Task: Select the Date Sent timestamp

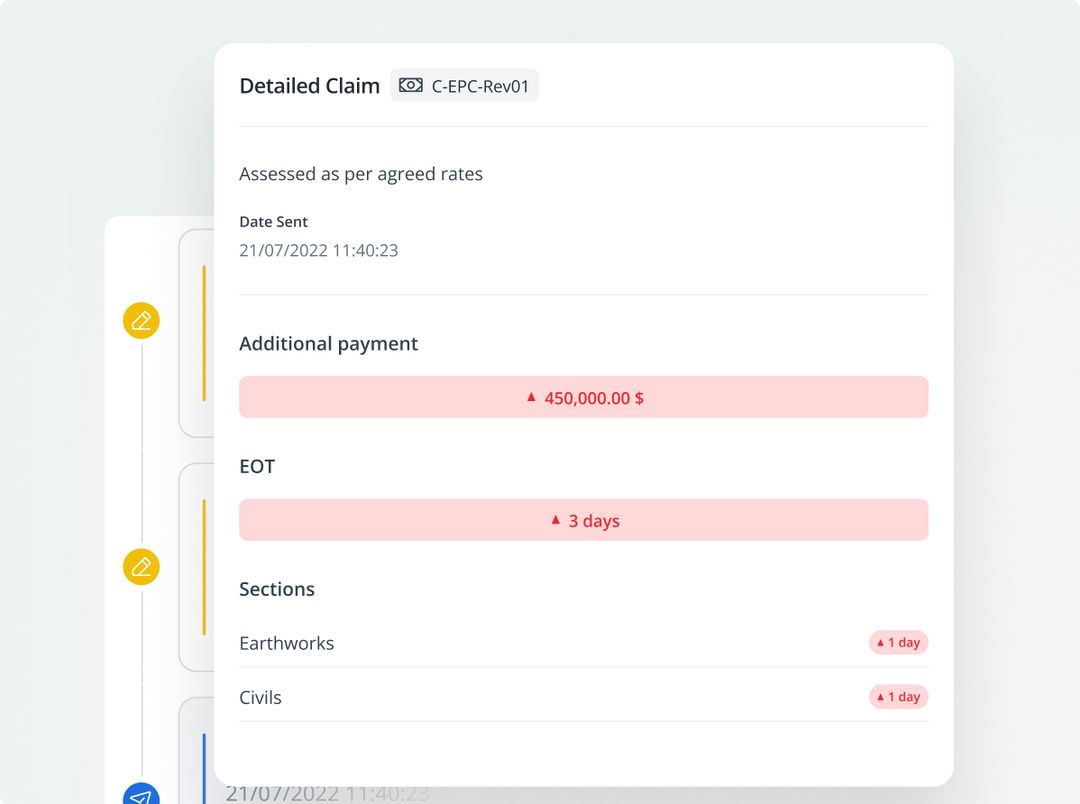Action: [318, 250]
